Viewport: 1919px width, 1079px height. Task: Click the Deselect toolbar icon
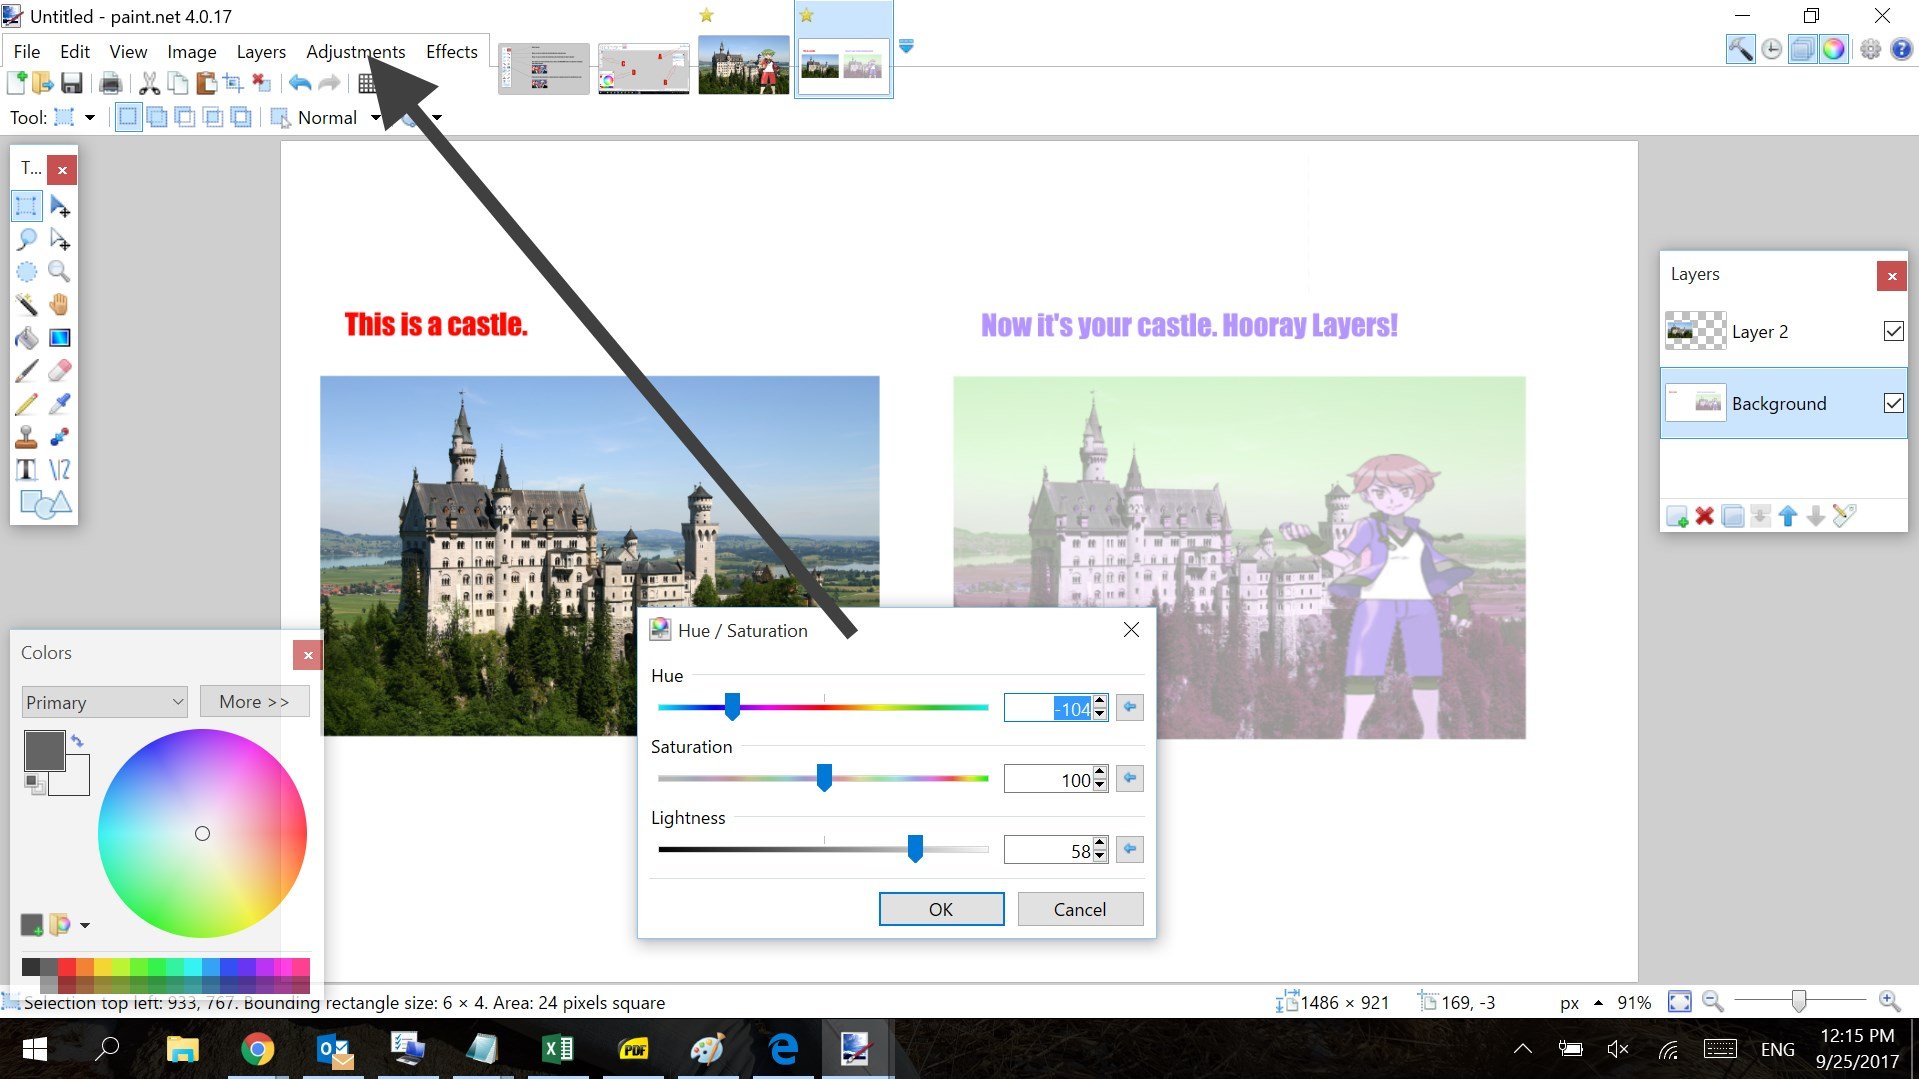[261, 84]
